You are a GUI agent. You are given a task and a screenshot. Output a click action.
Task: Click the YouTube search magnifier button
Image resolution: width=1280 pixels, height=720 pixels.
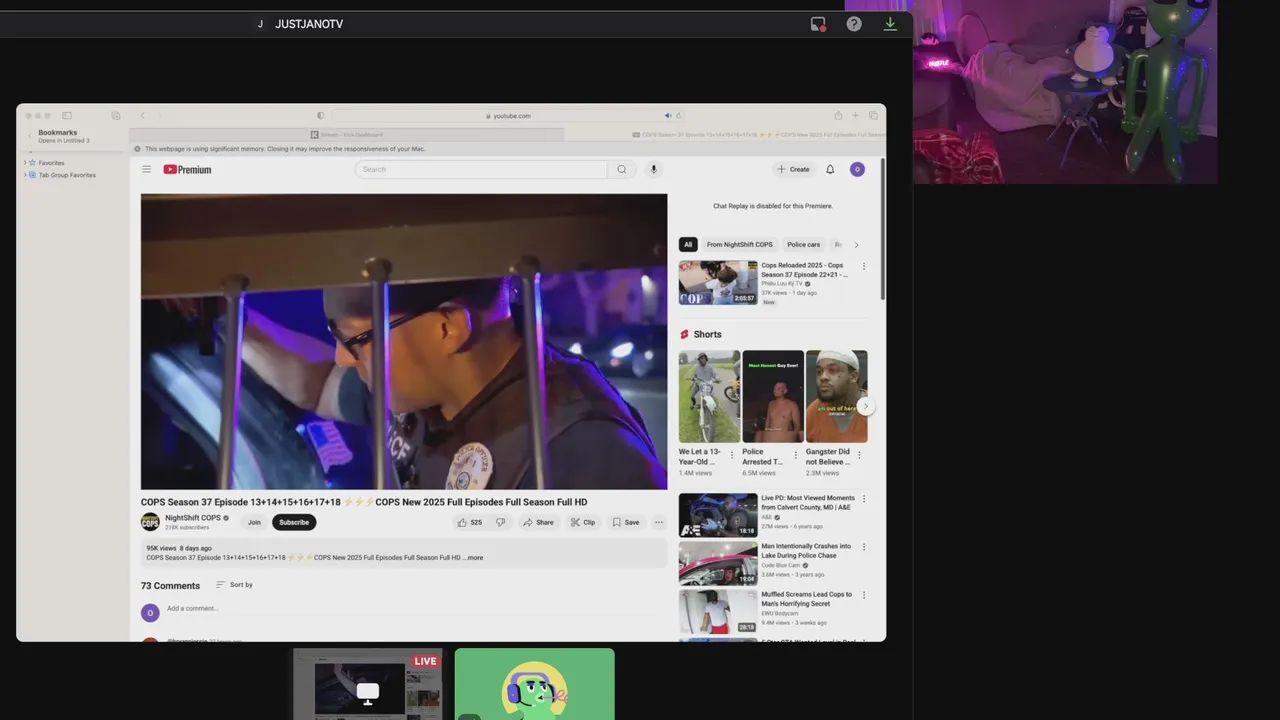click(x=621, y=169)
